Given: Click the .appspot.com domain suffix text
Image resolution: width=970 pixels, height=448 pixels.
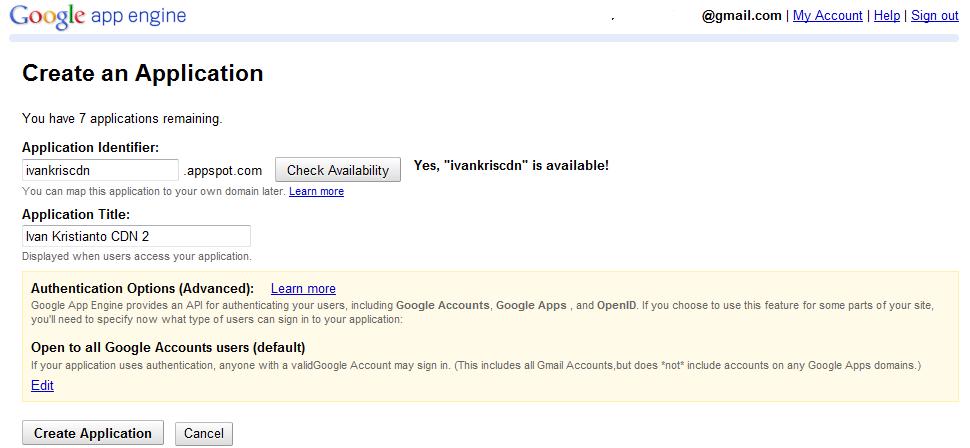Looking at the screenshot, I should (x=223, y=170).
